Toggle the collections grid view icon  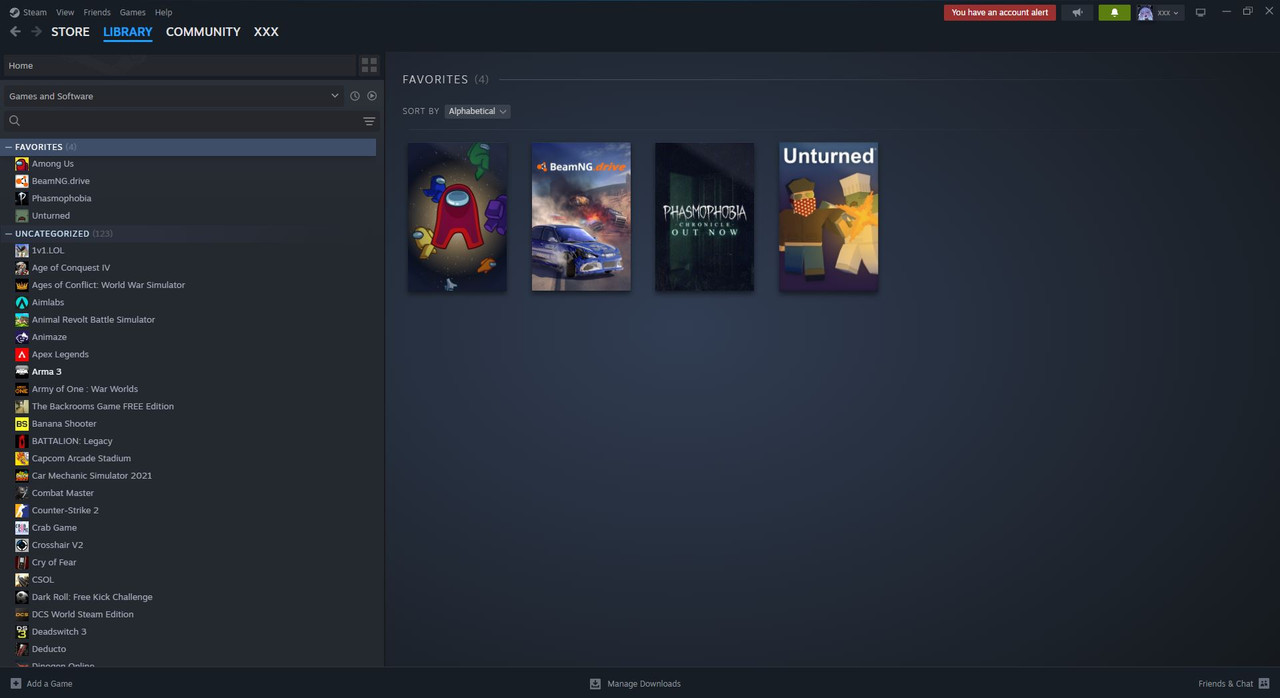tap(369, 65)
